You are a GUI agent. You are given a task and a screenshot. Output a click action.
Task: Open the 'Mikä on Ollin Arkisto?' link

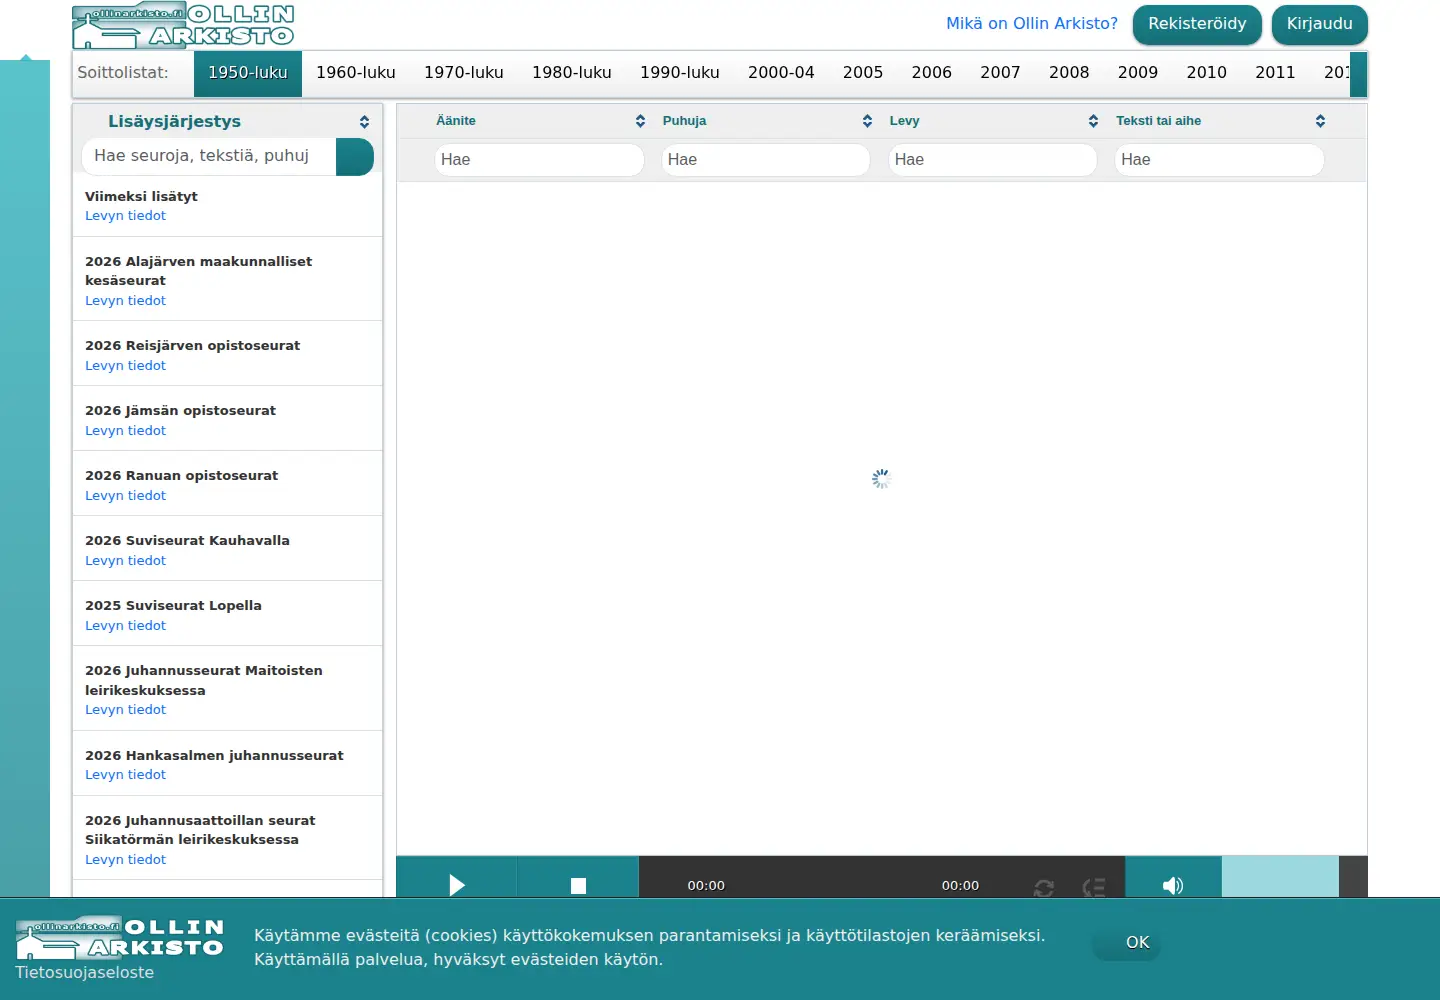1032,23
